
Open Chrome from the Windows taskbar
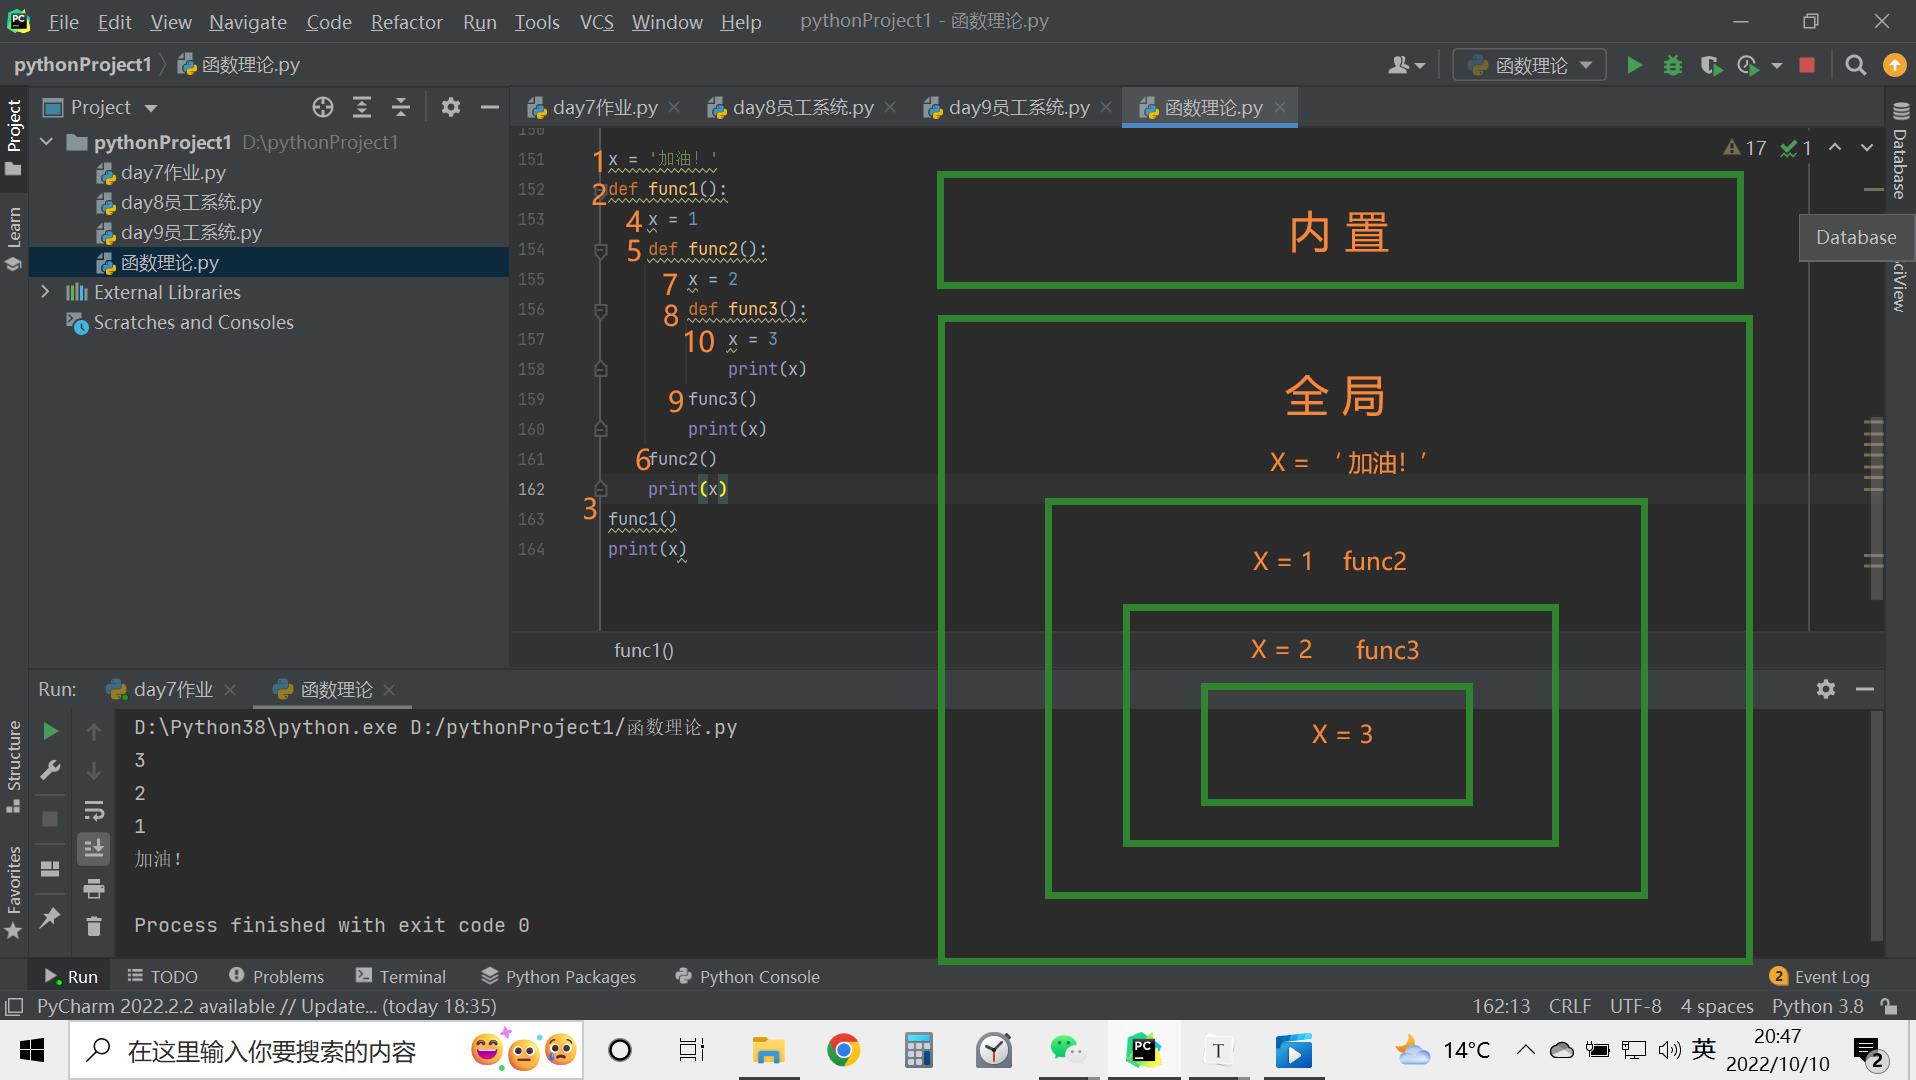point(843,1050)
